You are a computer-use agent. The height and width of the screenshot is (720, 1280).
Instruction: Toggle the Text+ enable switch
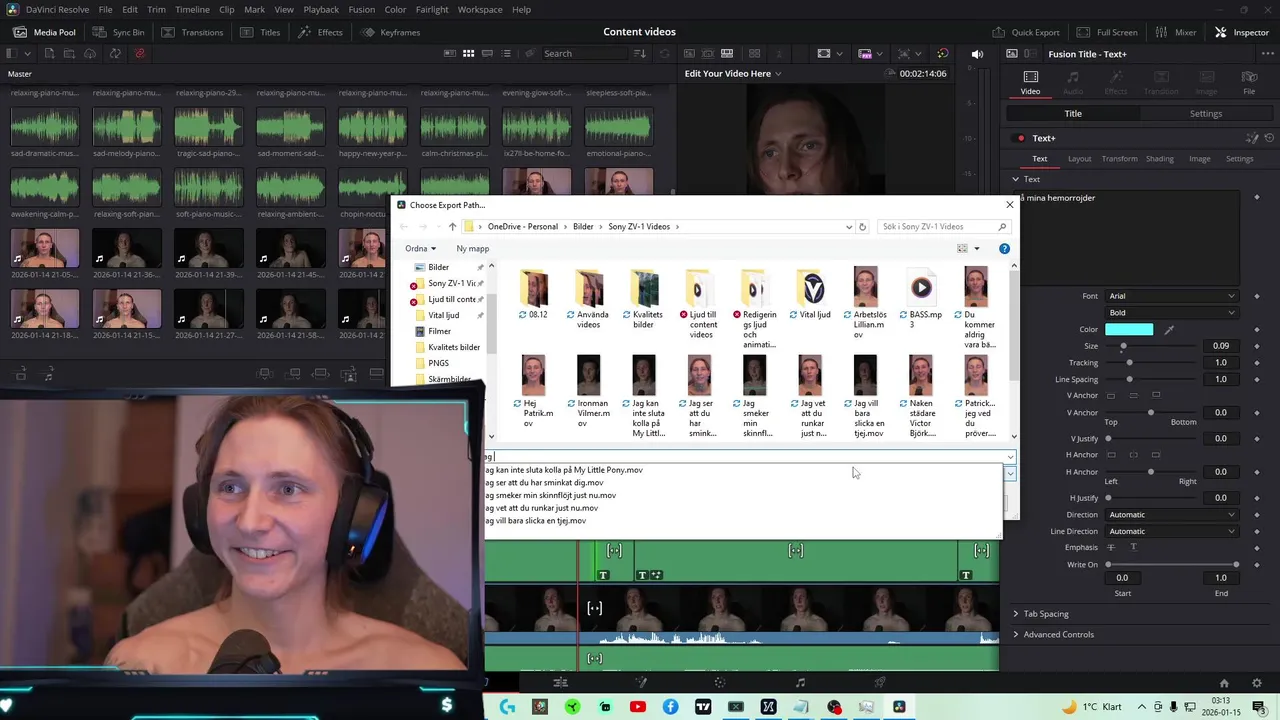(x=1020, y=138)
